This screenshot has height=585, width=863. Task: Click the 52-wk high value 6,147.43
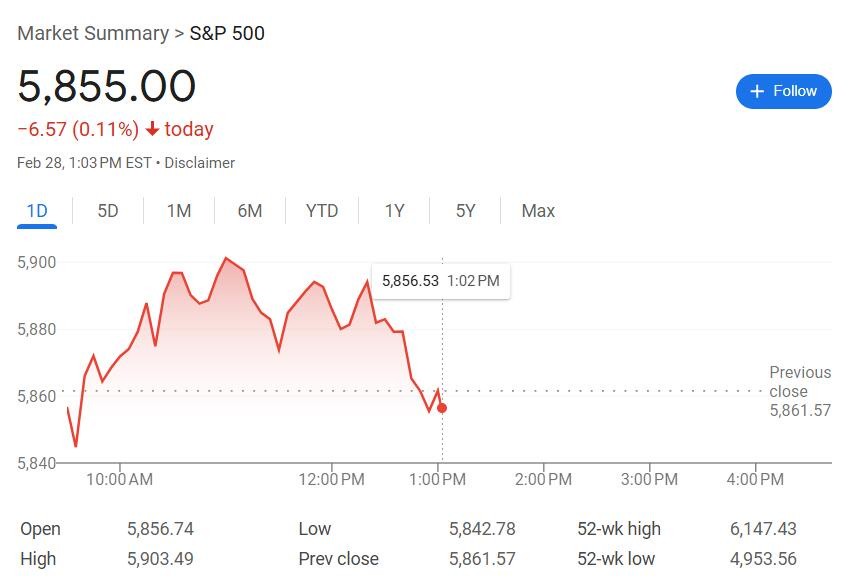tap(763, 529)
